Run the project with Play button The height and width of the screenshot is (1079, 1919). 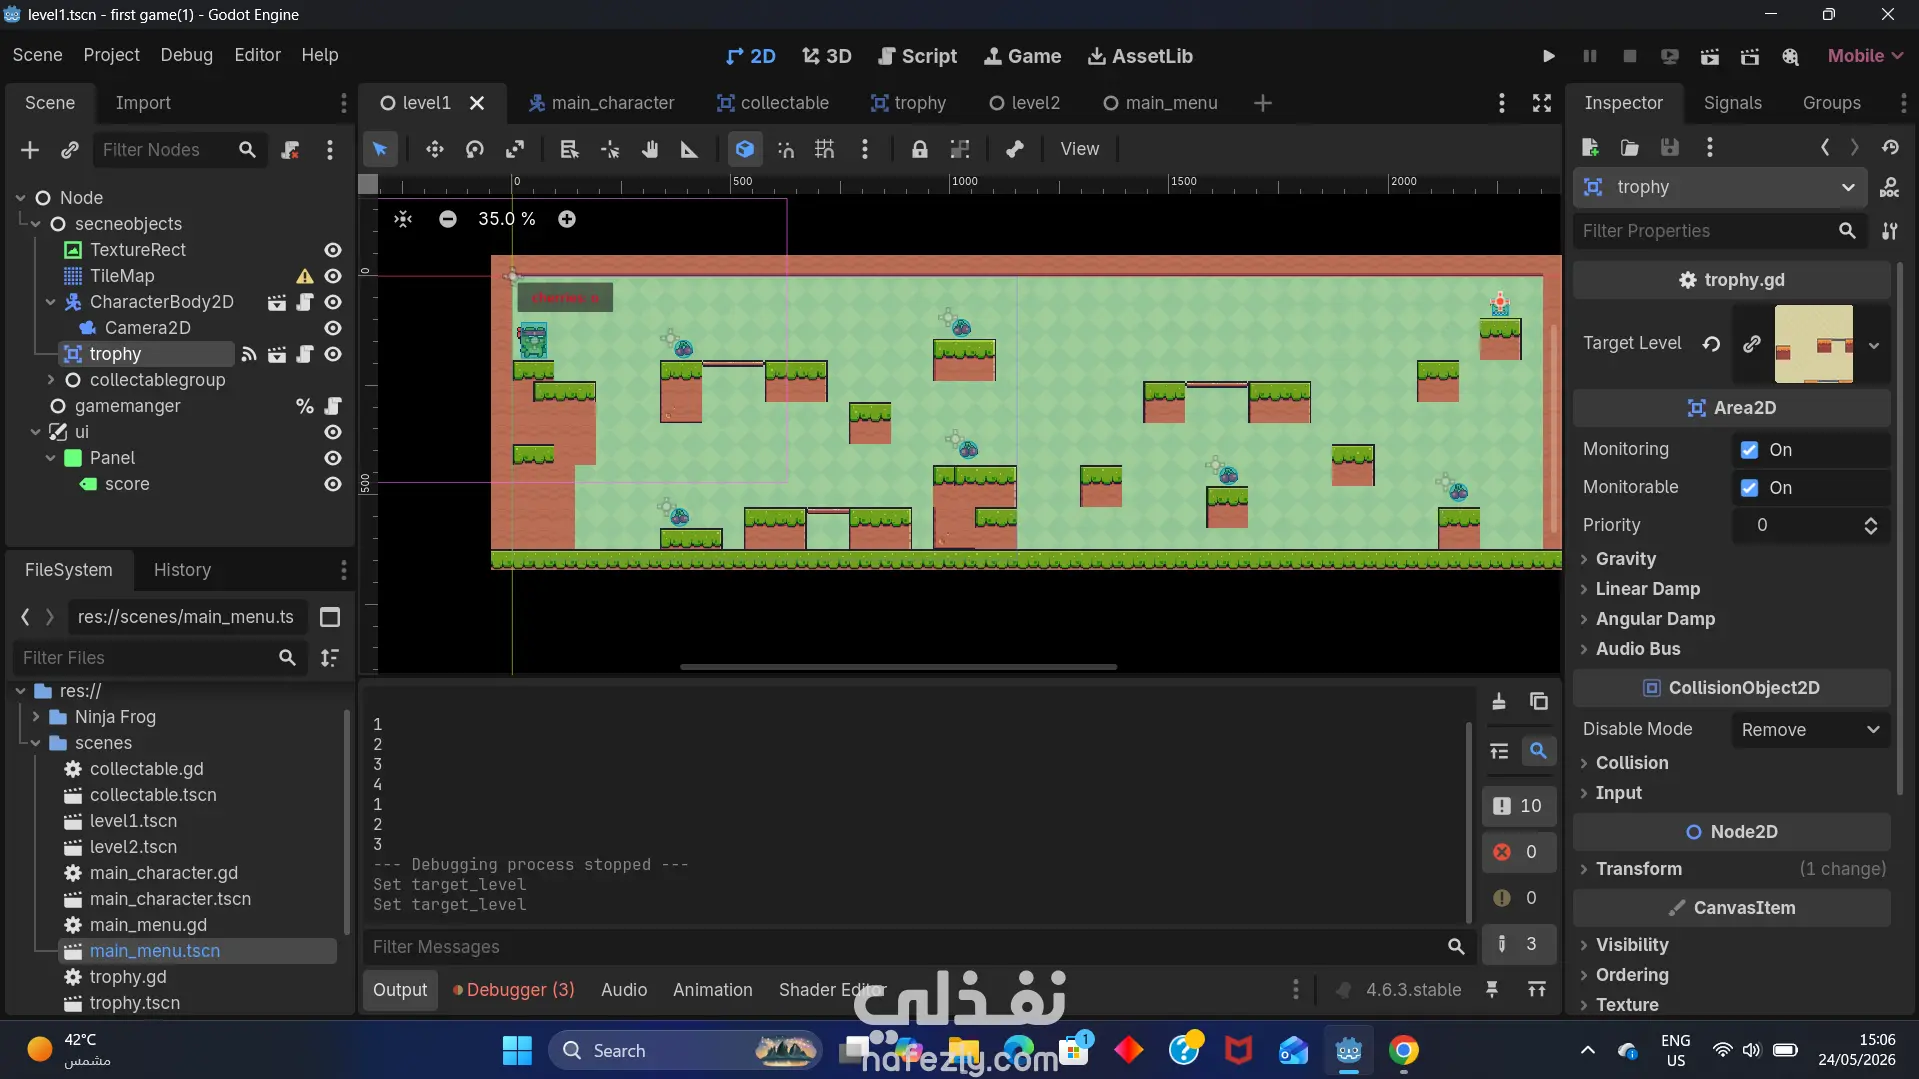pyautogui.click(x=1548, y=56)
